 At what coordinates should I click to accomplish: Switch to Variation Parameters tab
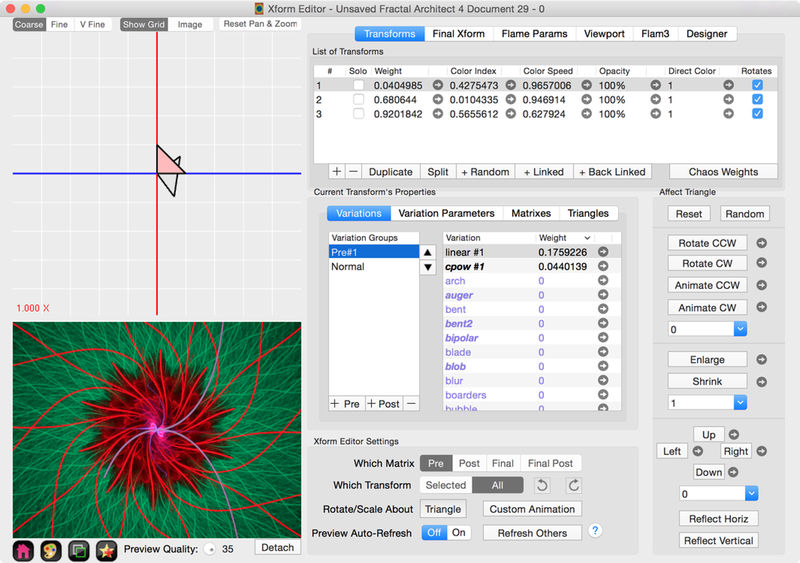(x=446, y=213)
